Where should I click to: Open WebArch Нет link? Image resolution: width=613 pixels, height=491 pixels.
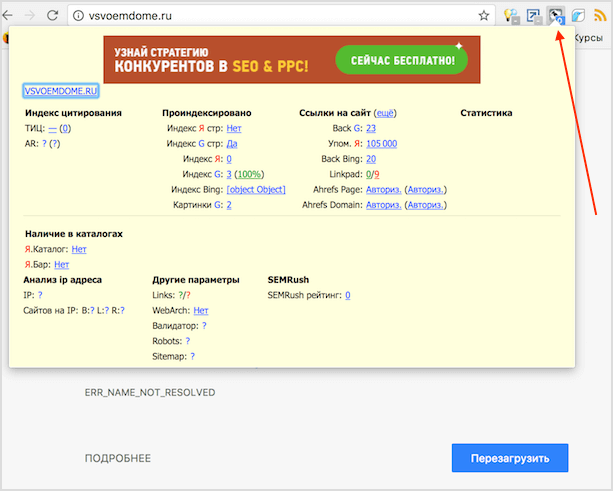[x=201, y=310]
